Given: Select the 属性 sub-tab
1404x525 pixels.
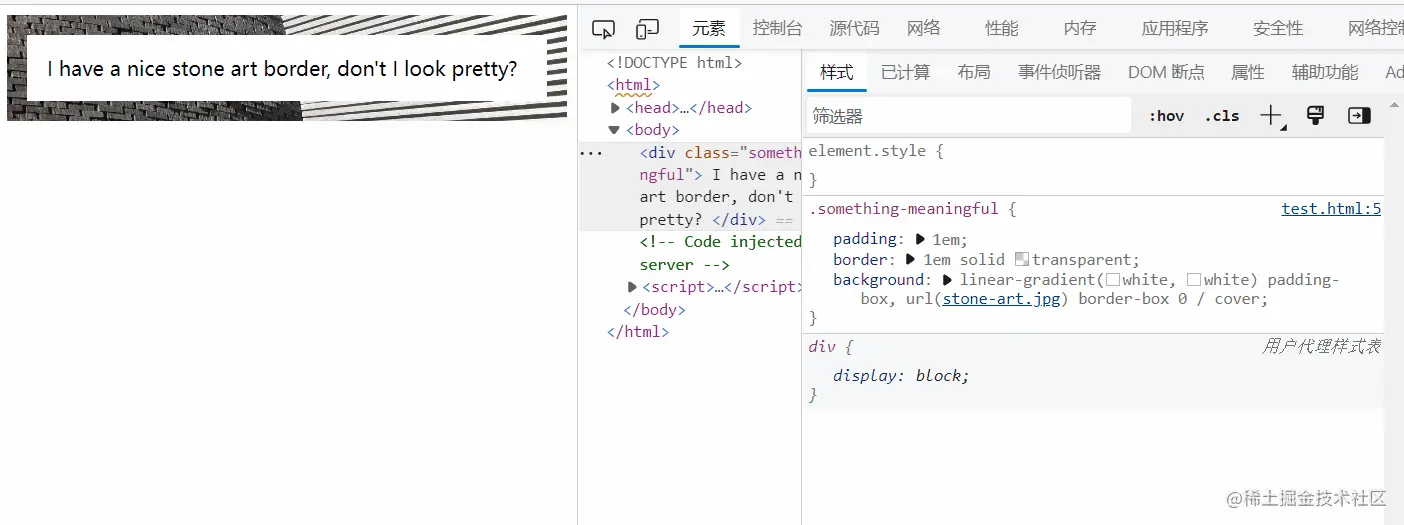Looking at the screenshot, I should 1248,72.
